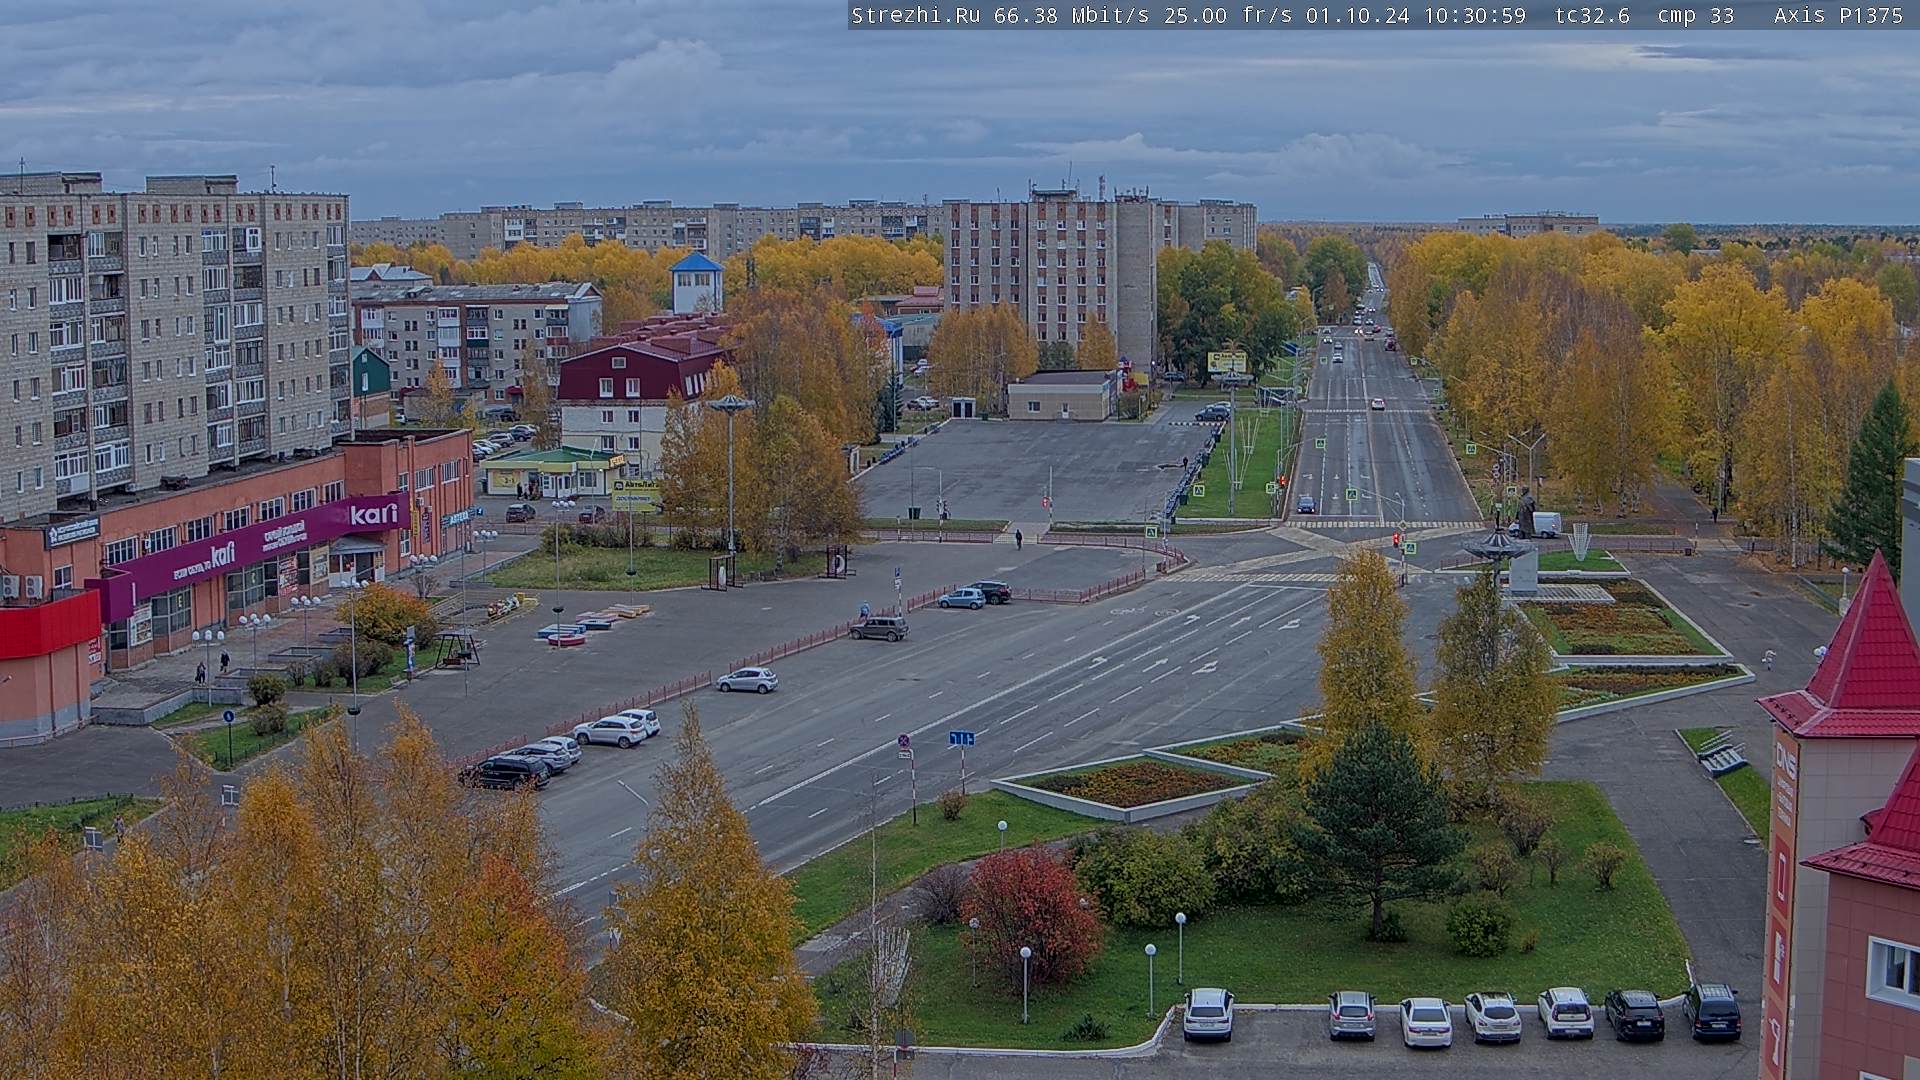1920x1080 pixels.
Task: Select the 'tc32.6' overlay value
Action: [x=1592, y=15]
